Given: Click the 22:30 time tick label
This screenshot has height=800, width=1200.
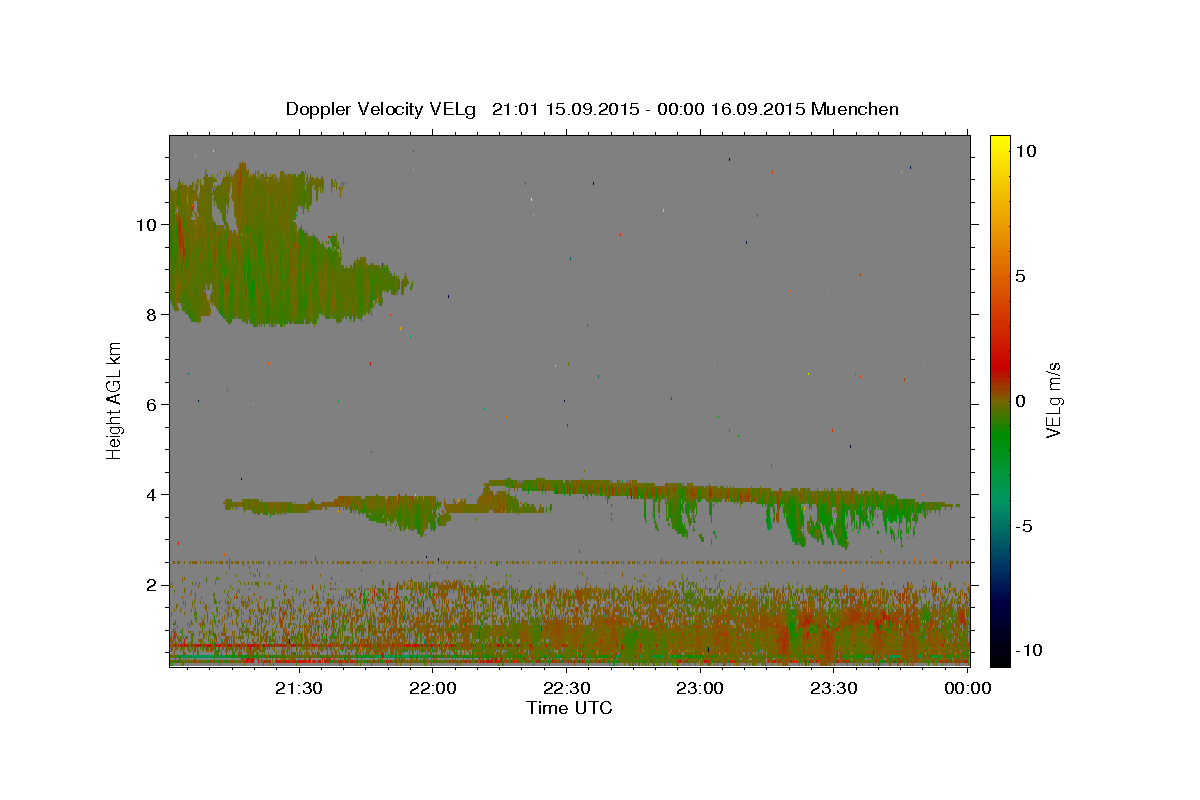Looking at the screenshot, I should [x=567, y=688].
